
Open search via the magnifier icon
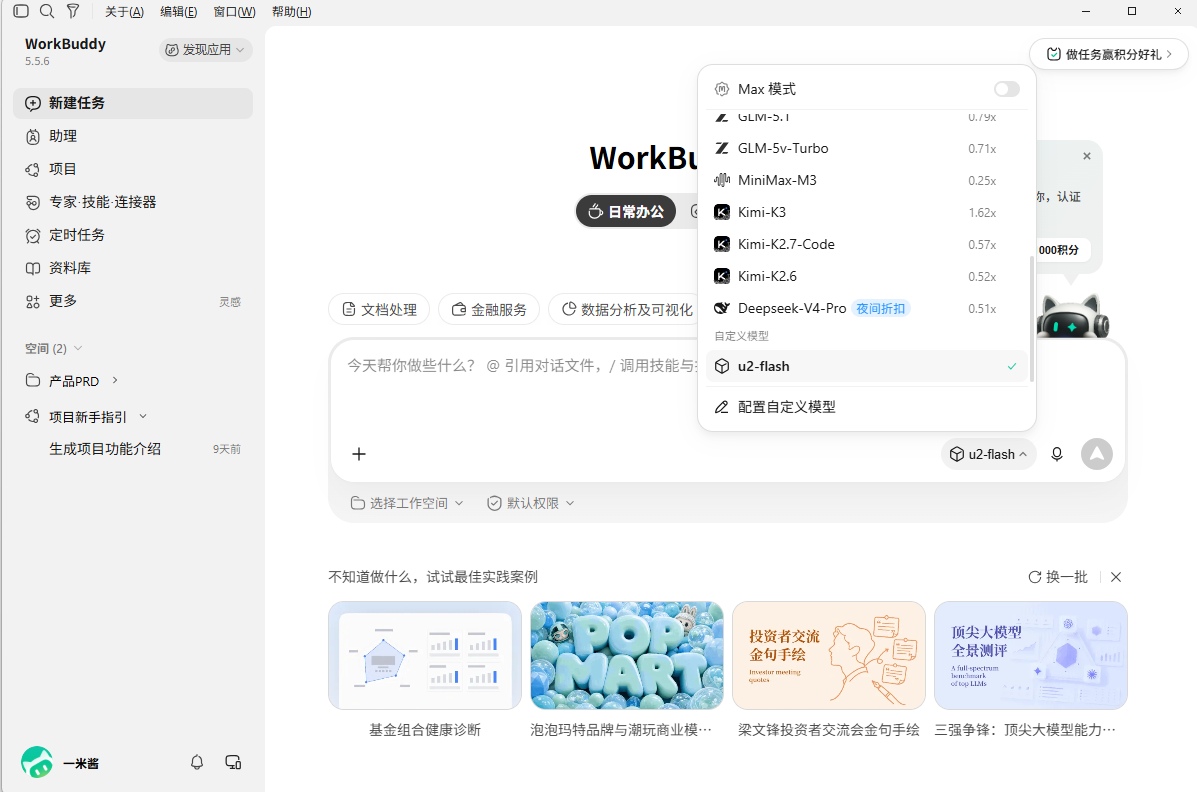[47, 11]
